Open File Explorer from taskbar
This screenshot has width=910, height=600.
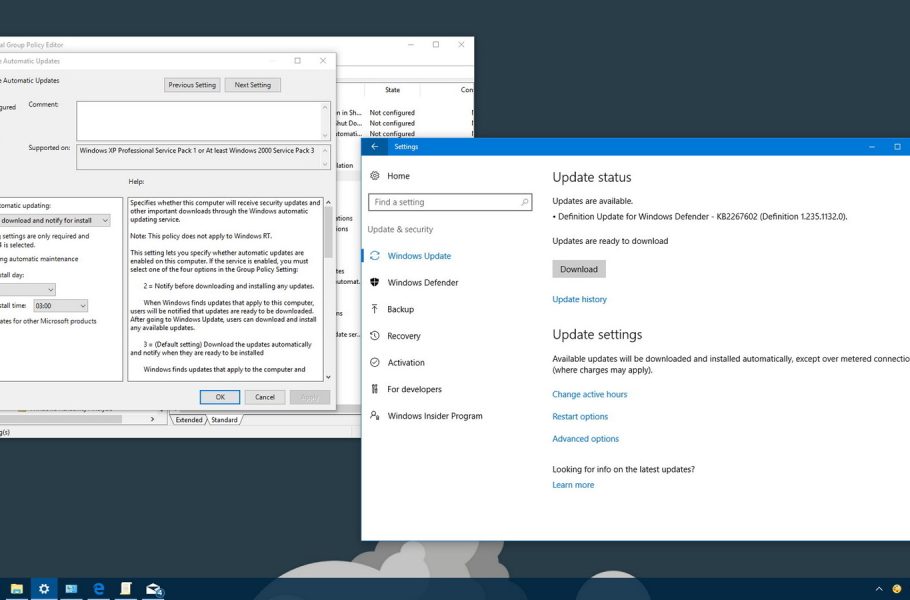pos(17,589)
